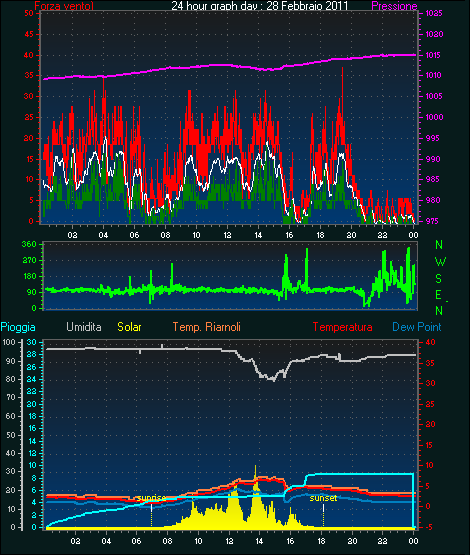470x555 pixels.
Task: Click wind direction axis value 270
Action: coord(29,260)
